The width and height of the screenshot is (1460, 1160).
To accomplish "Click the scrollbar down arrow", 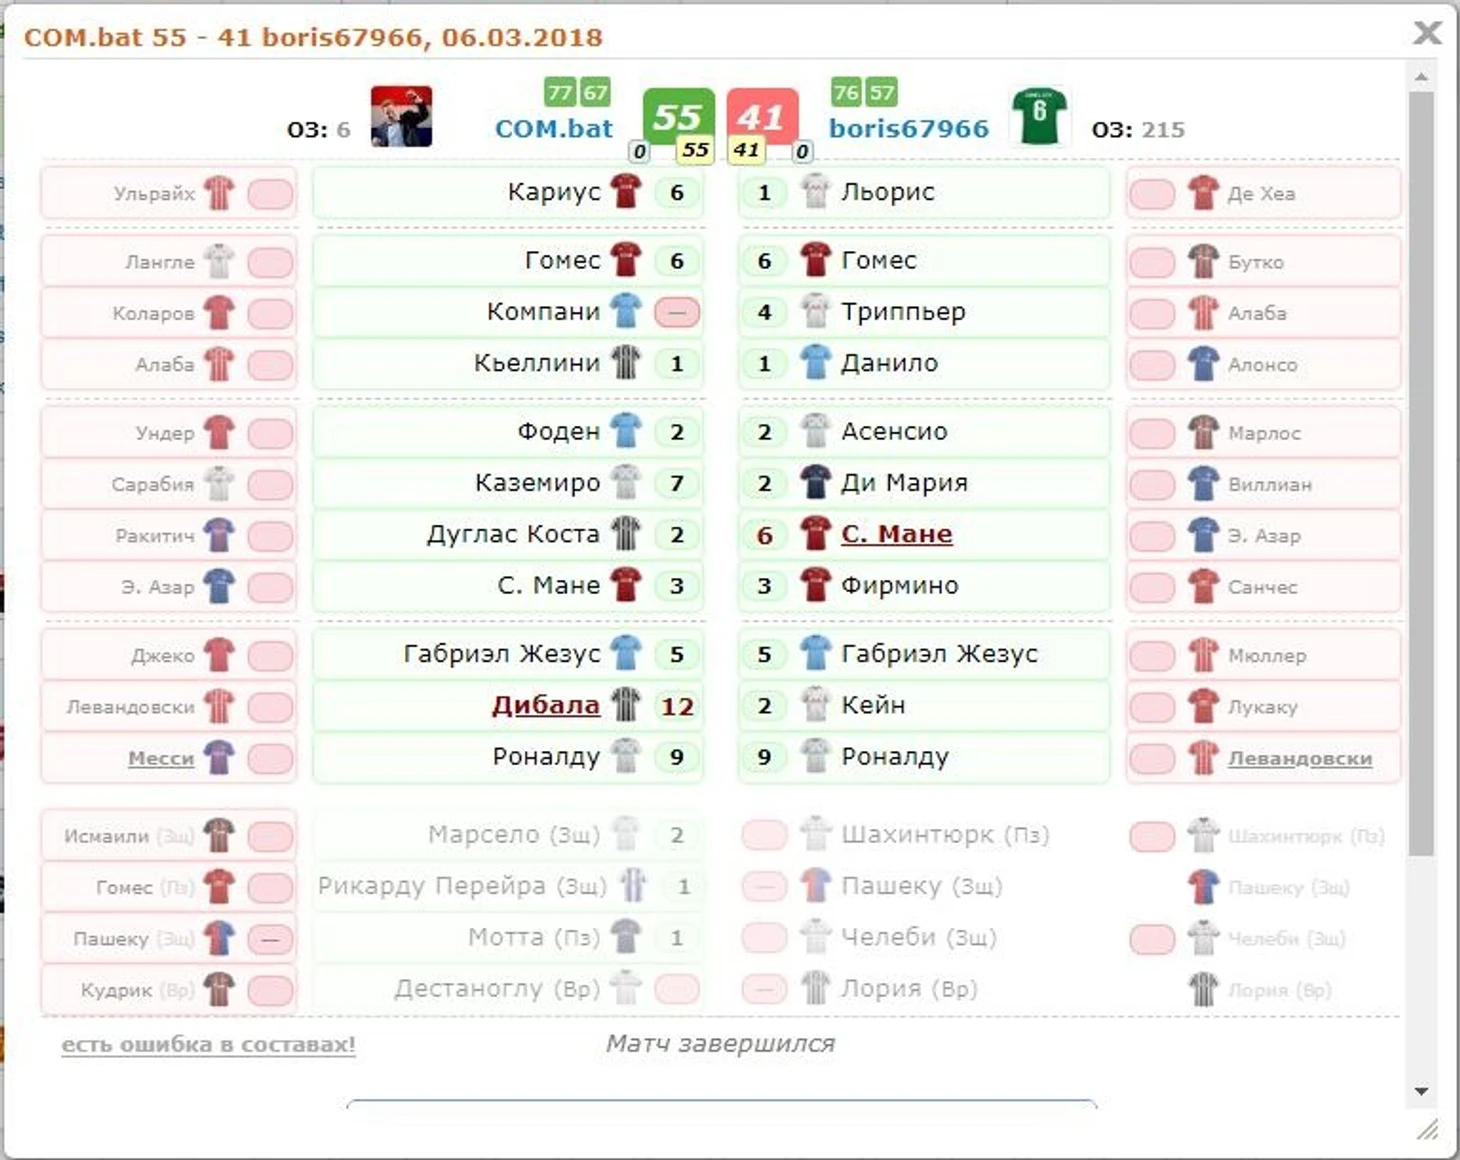I will click(1421, 1091).
